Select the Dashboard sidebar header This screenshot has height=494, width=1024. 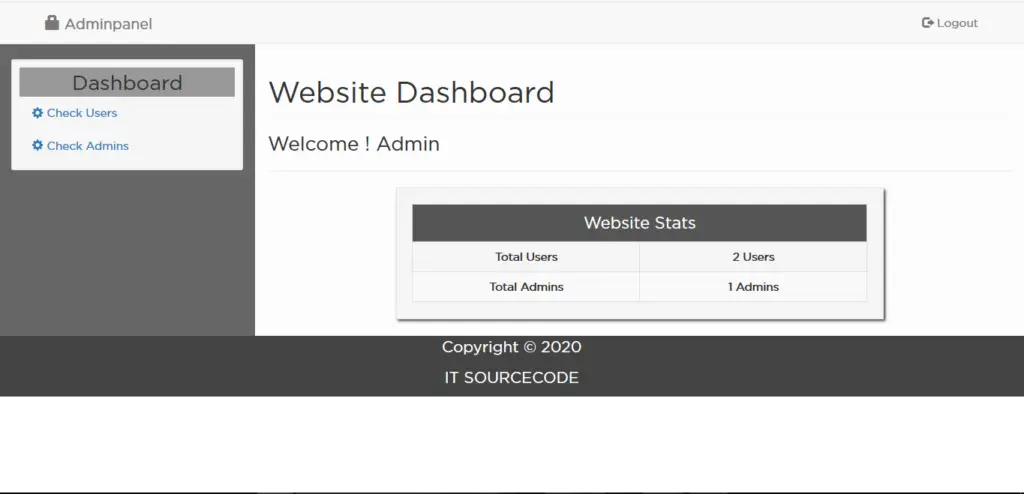tap(127, 83)
